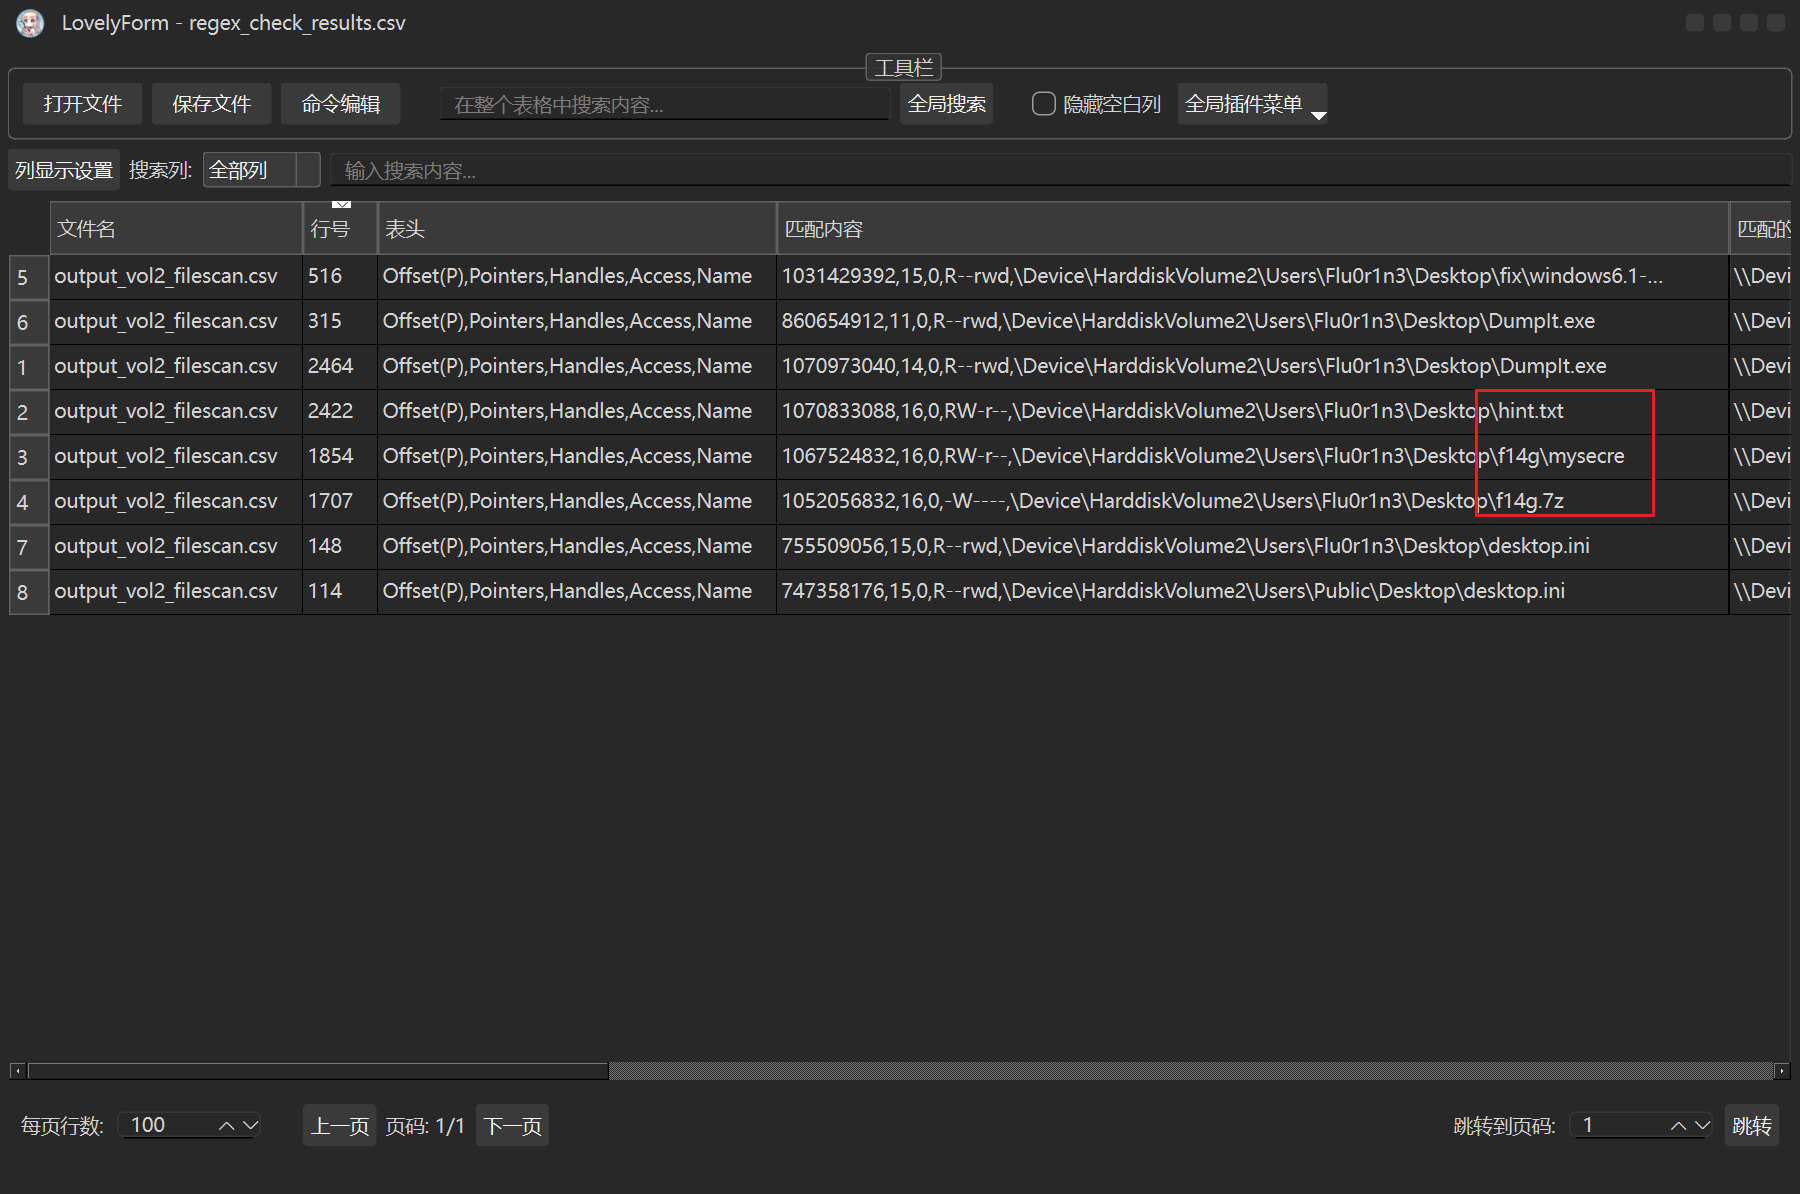Click the match cell ending in f14g\mysecre
This screenshot has width=1800, height=1194.
1252,457
